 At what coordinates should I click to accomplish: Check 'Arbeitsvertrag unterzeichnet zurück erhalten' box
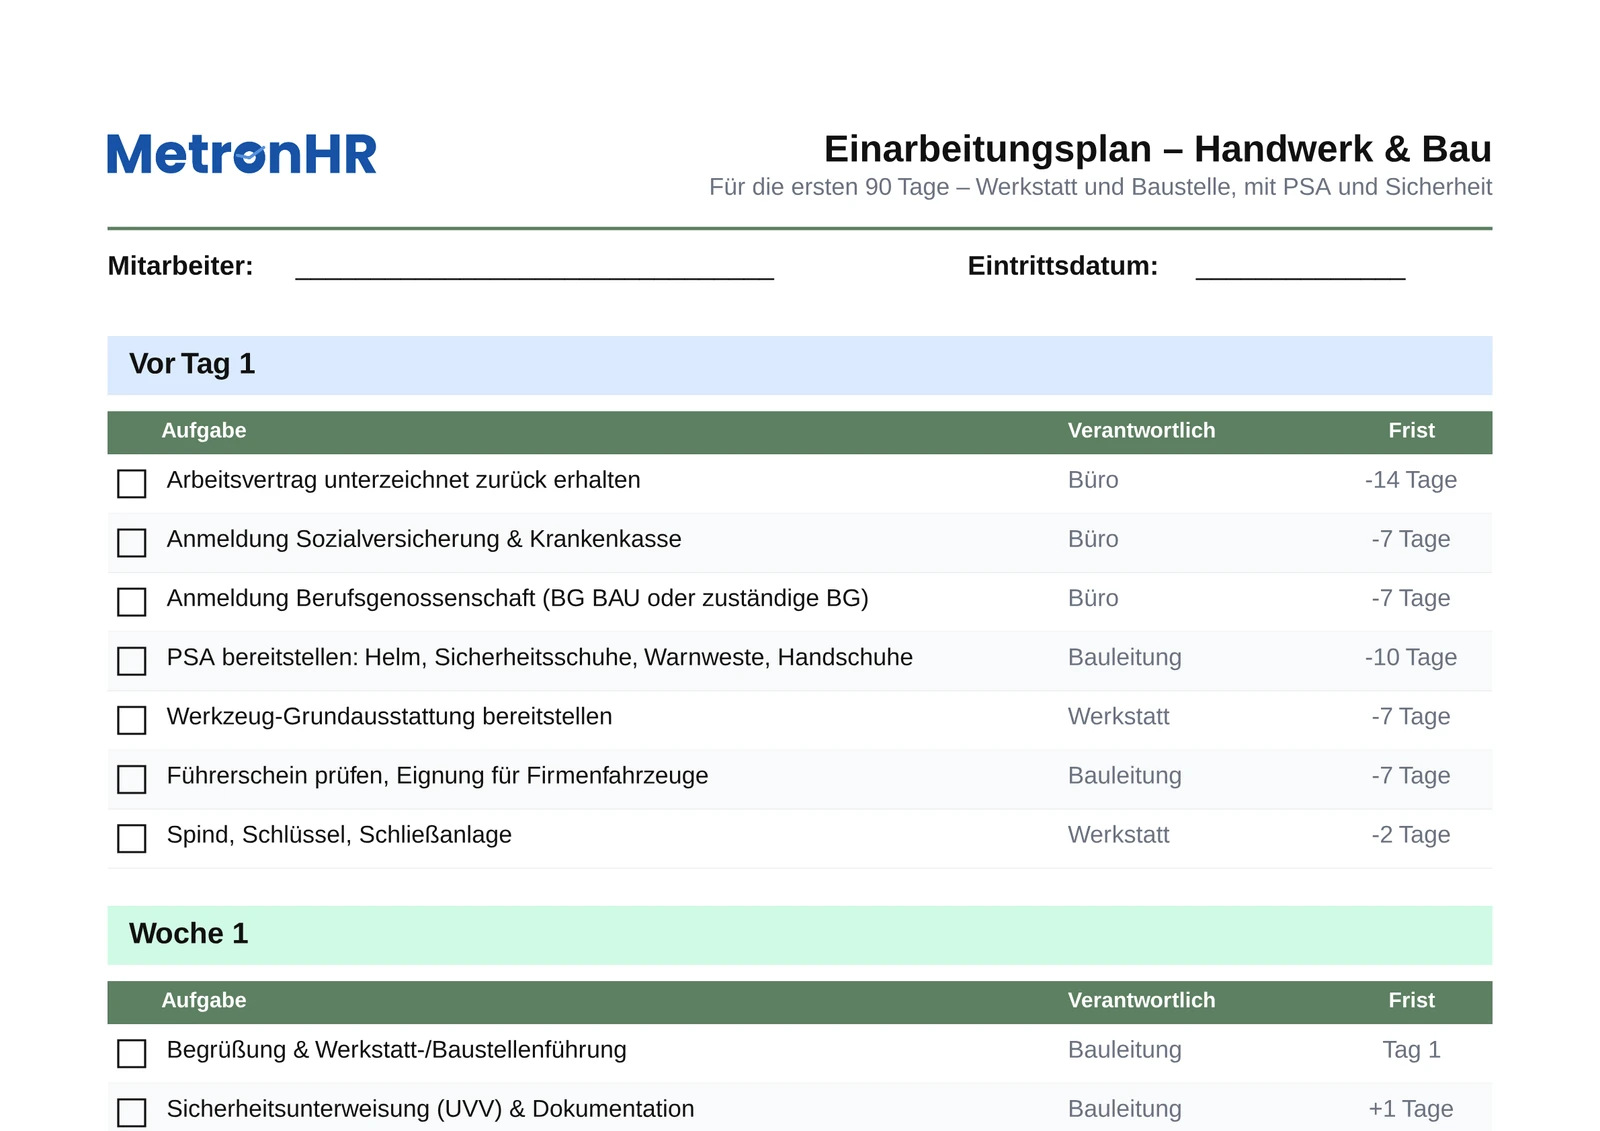(132, 484)
